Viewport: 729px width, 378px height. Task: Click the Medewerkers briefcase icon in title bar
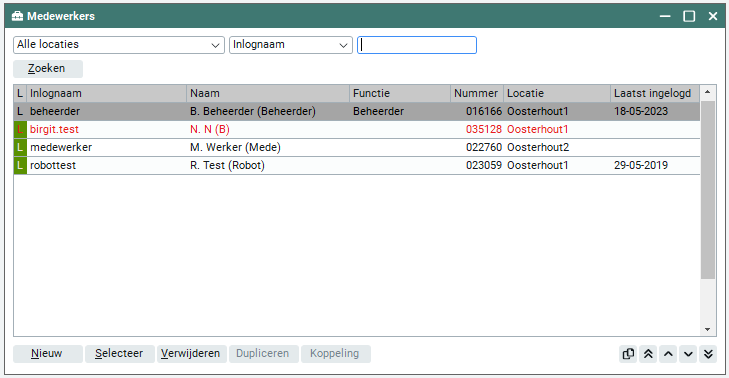(x=17, y=16)
